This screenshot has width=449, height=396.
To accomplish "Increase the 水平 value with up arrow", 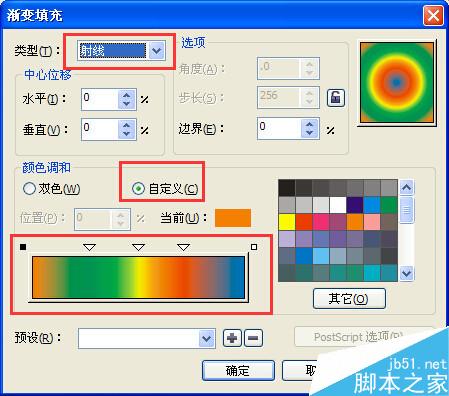I will click(x=126, y=95).
